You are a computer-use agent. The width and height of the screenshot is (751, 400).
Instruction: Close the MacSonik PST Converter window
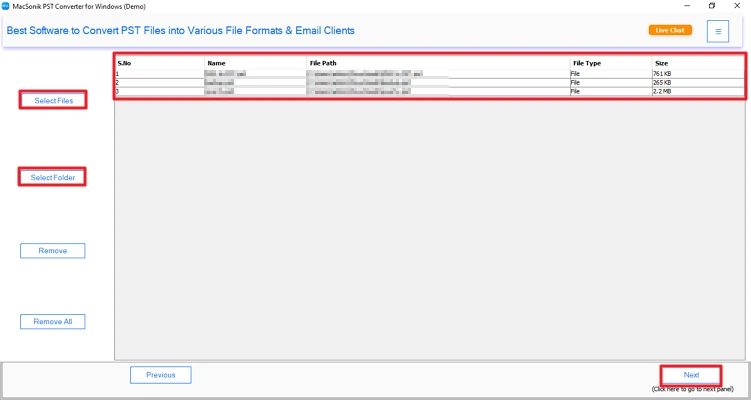(x=737, y=6)
